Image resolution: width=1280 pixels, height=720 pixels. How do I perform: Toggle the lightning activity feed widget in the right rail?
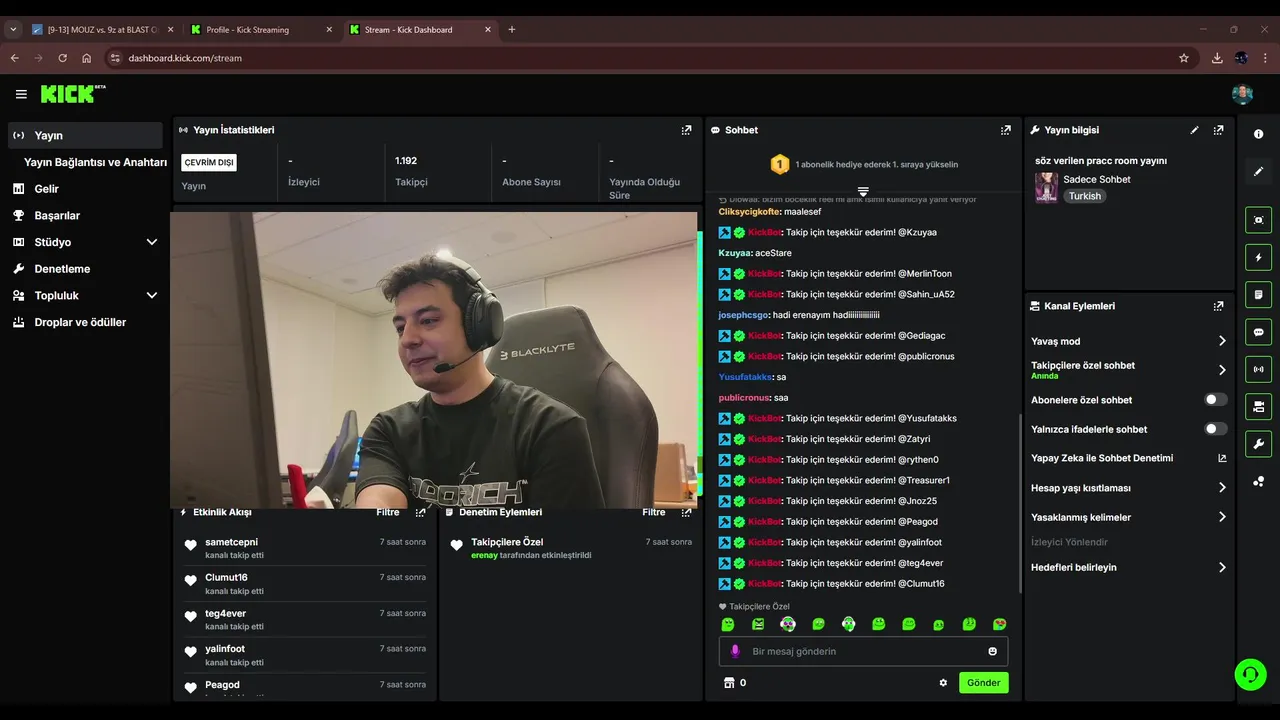pos(1258,257)
